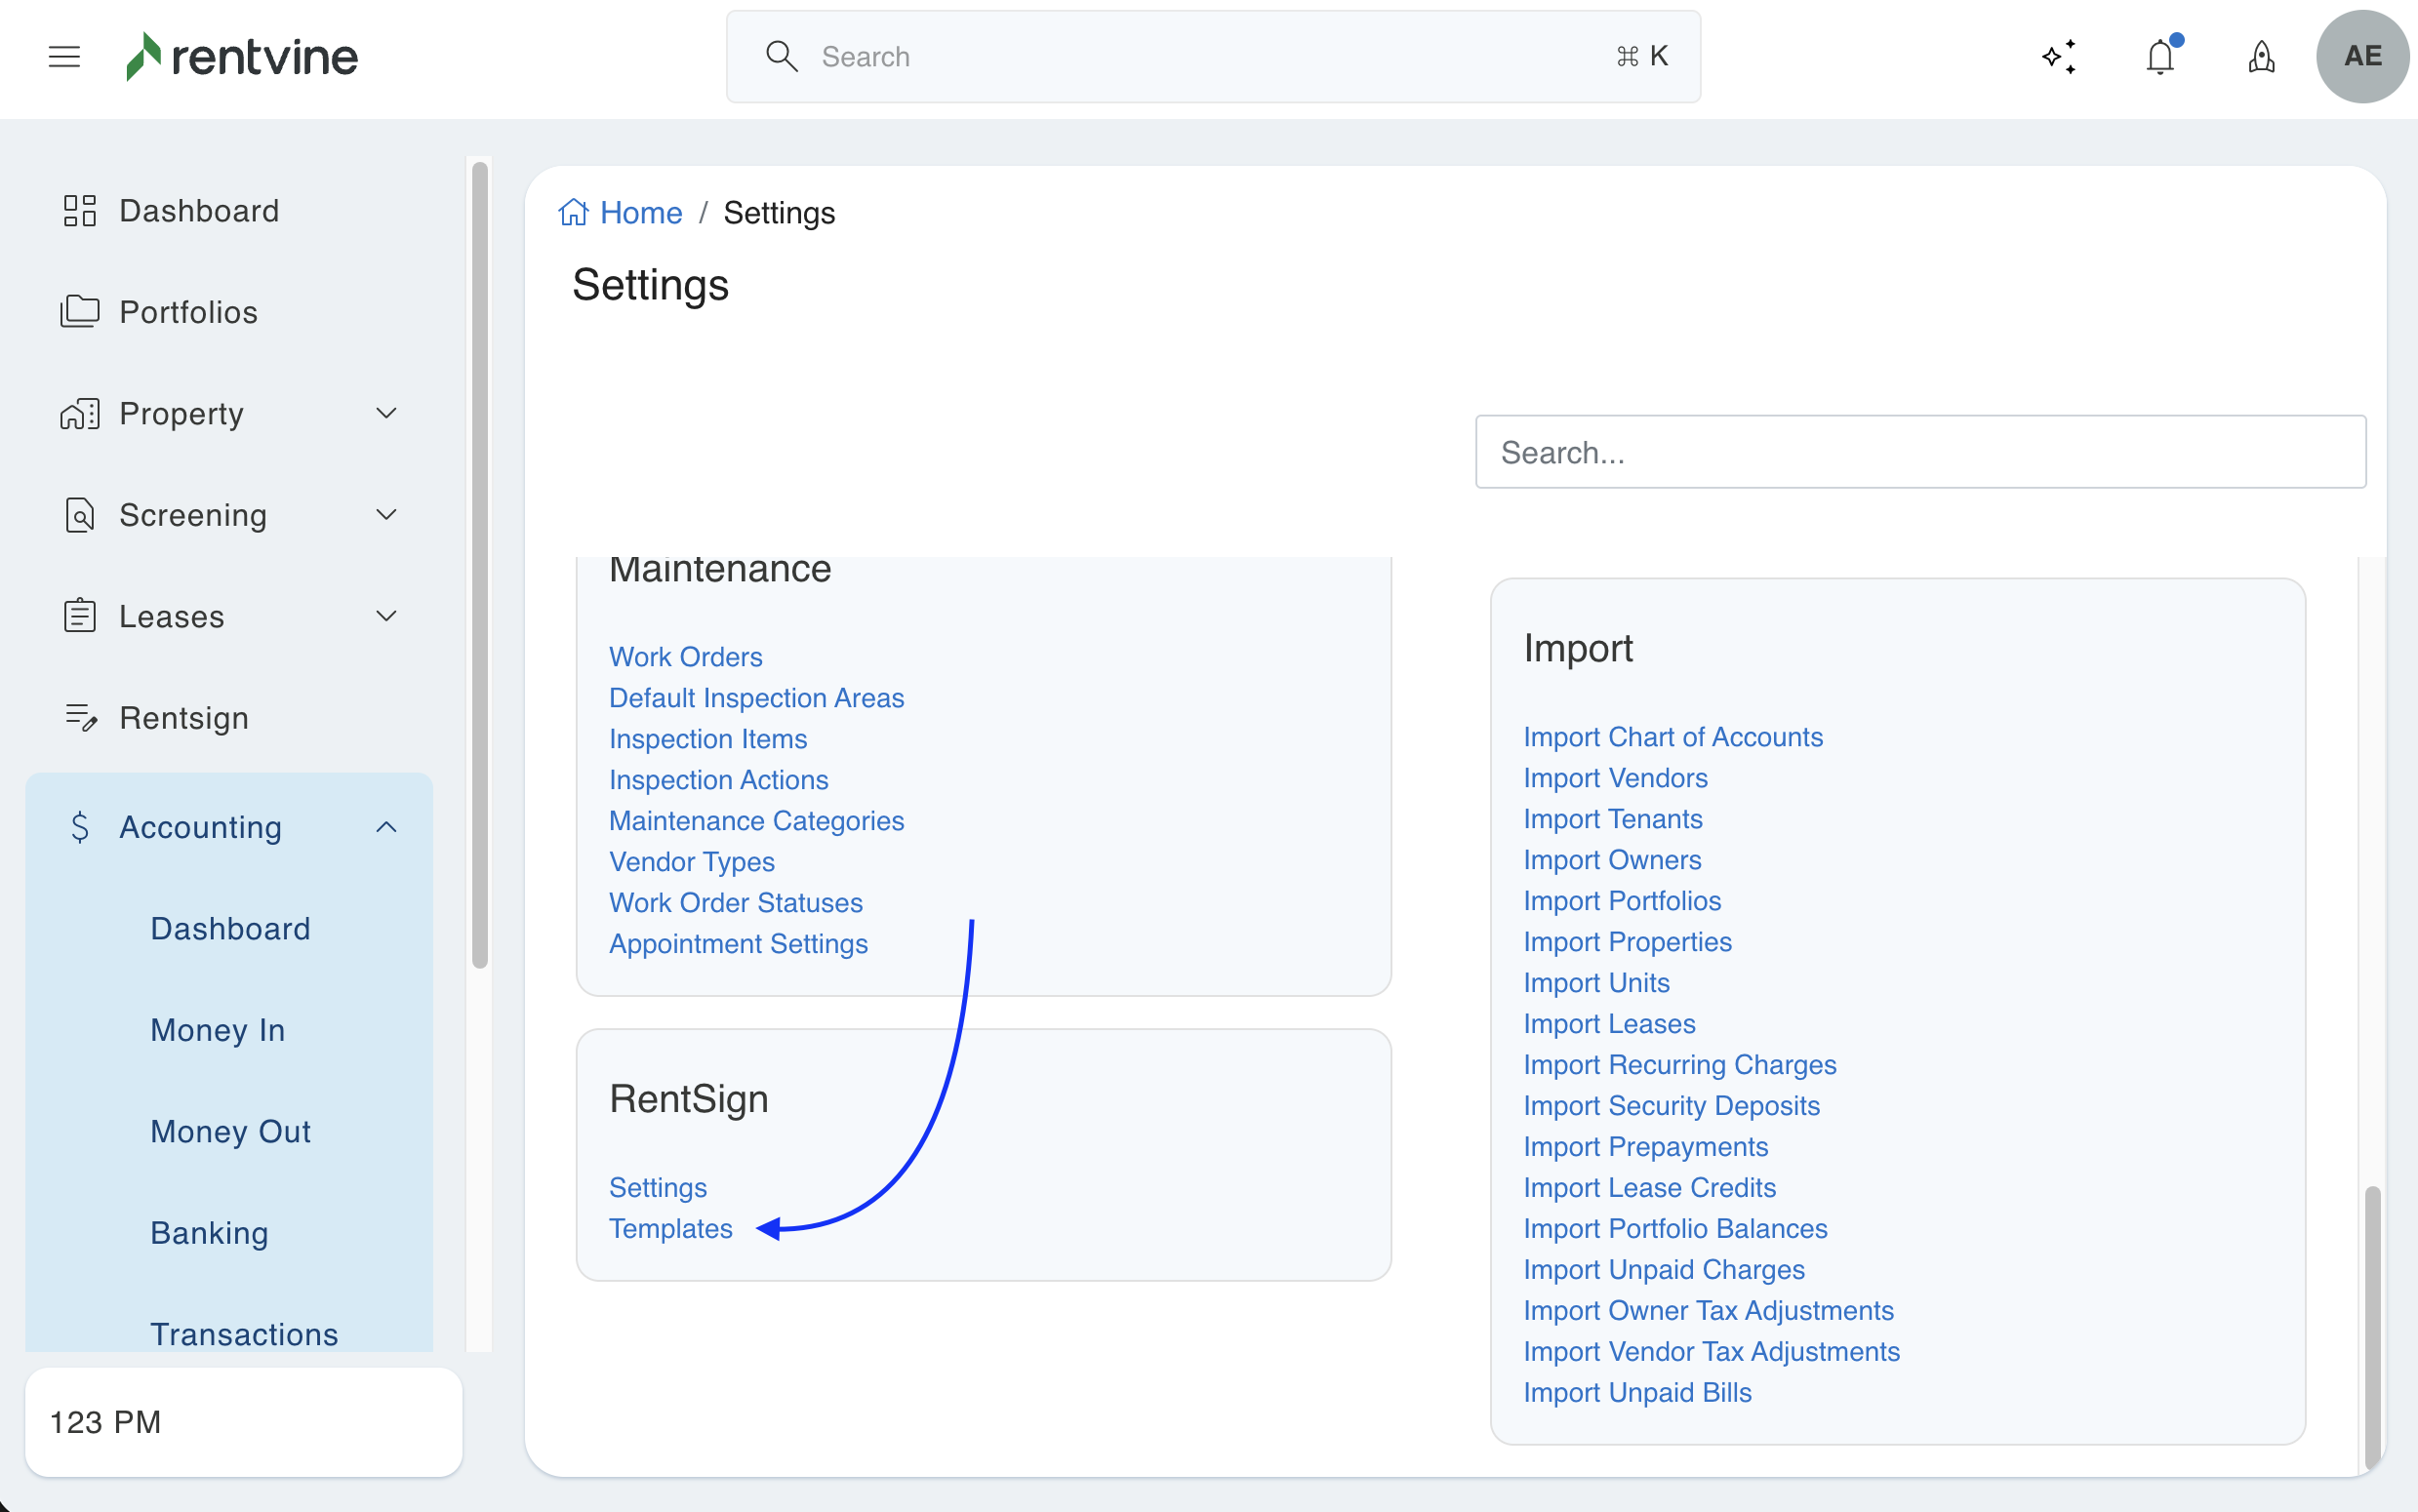Click the settings Search... input field

pos(1920,452)
